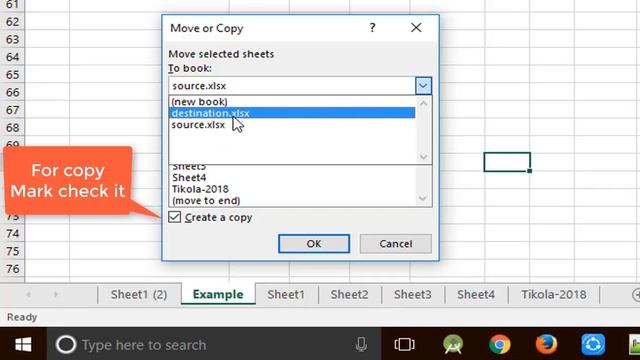Select row header 66
Viewport: 640px width, 360px height.
point(12,93)
